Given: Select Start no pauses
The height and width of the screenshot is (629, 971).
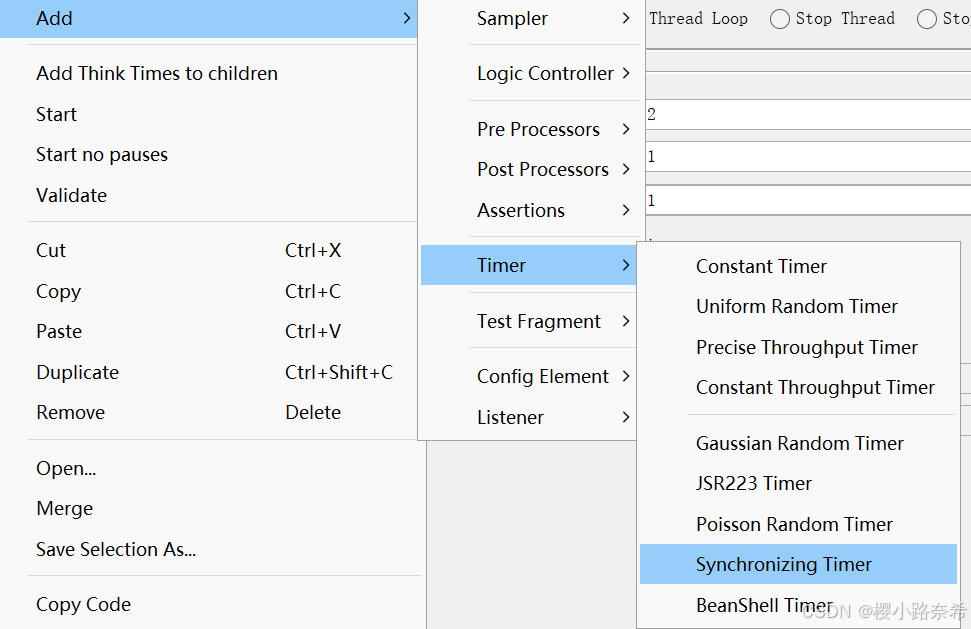Looking at the screenshot, I should pyautogui.click(x=102, y=155).
